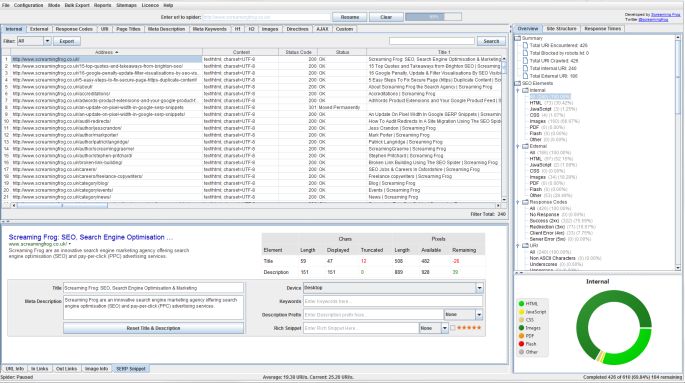Click the crawl progress bar
The height and width of the screenshot is (383, 685).
433,17
